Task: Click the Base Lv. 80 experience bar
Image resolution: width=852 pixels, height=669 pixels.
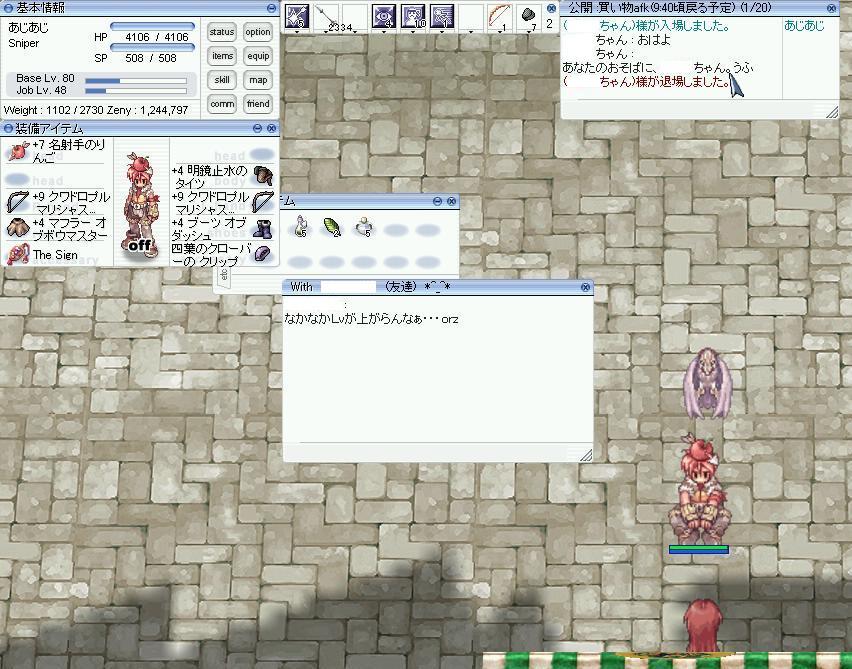Action: click(x=136, y=81)
